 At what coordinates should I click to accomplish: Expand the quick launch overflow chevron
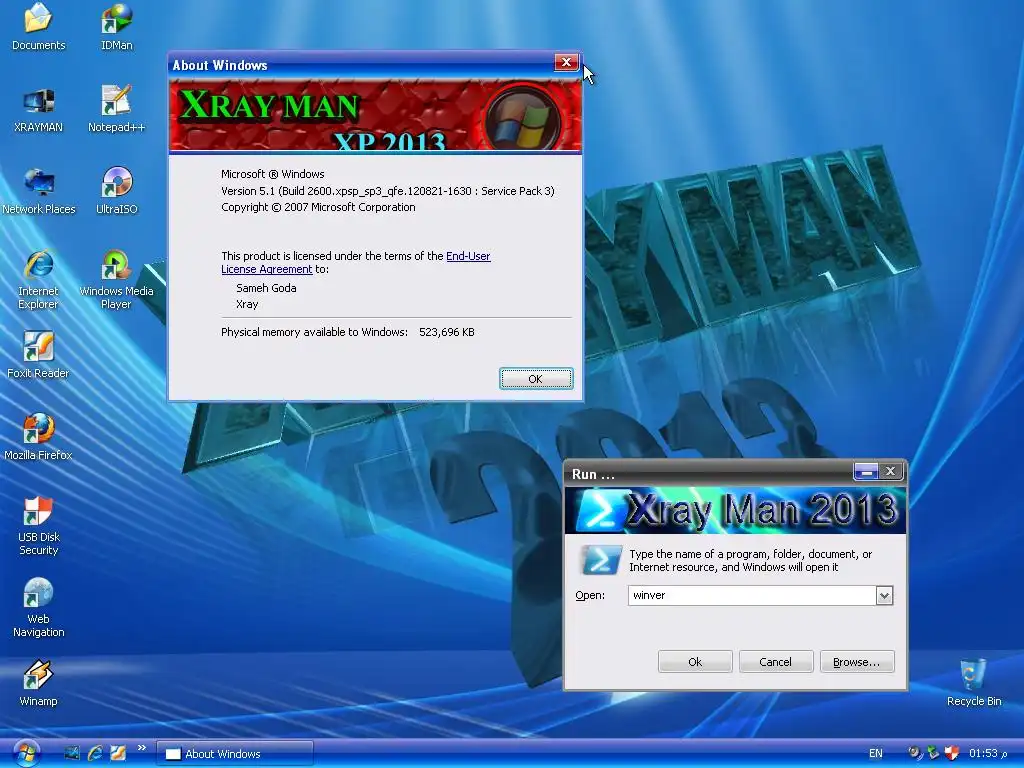[x=141, y=748]
